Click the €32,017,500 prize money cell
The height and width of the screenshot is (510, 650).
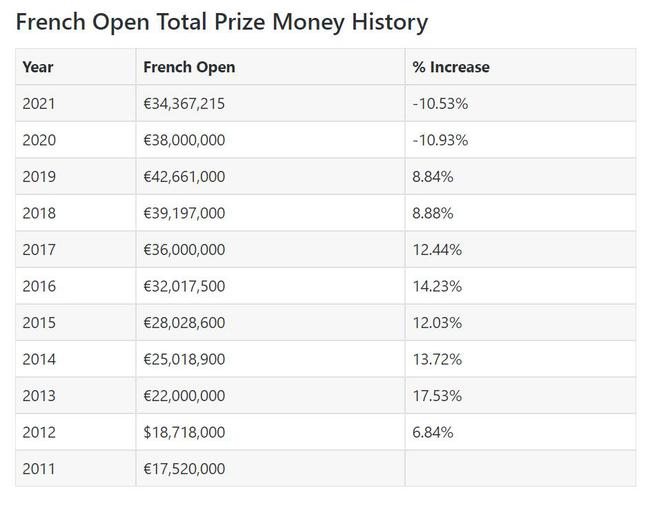tap(184, 286)
